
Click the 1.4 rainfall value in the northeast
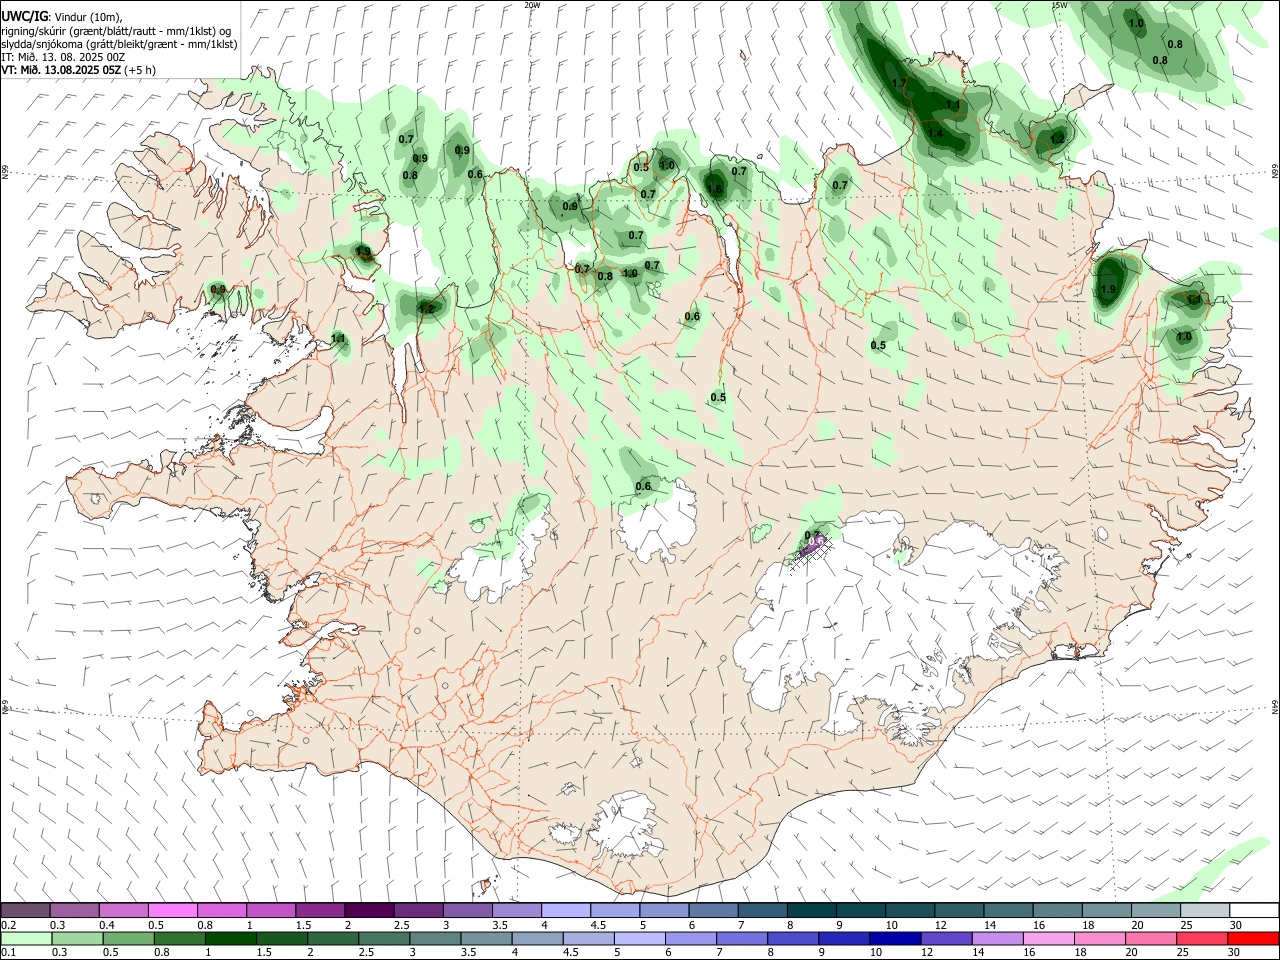point(935,134)
